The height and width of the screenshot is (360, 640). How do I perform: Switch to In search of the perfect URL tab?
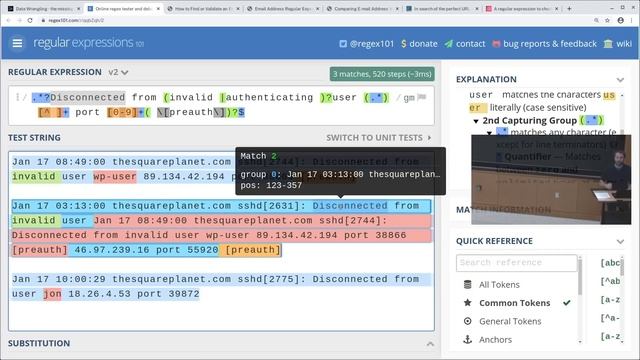pyautogui.click(x=442, y=8)
